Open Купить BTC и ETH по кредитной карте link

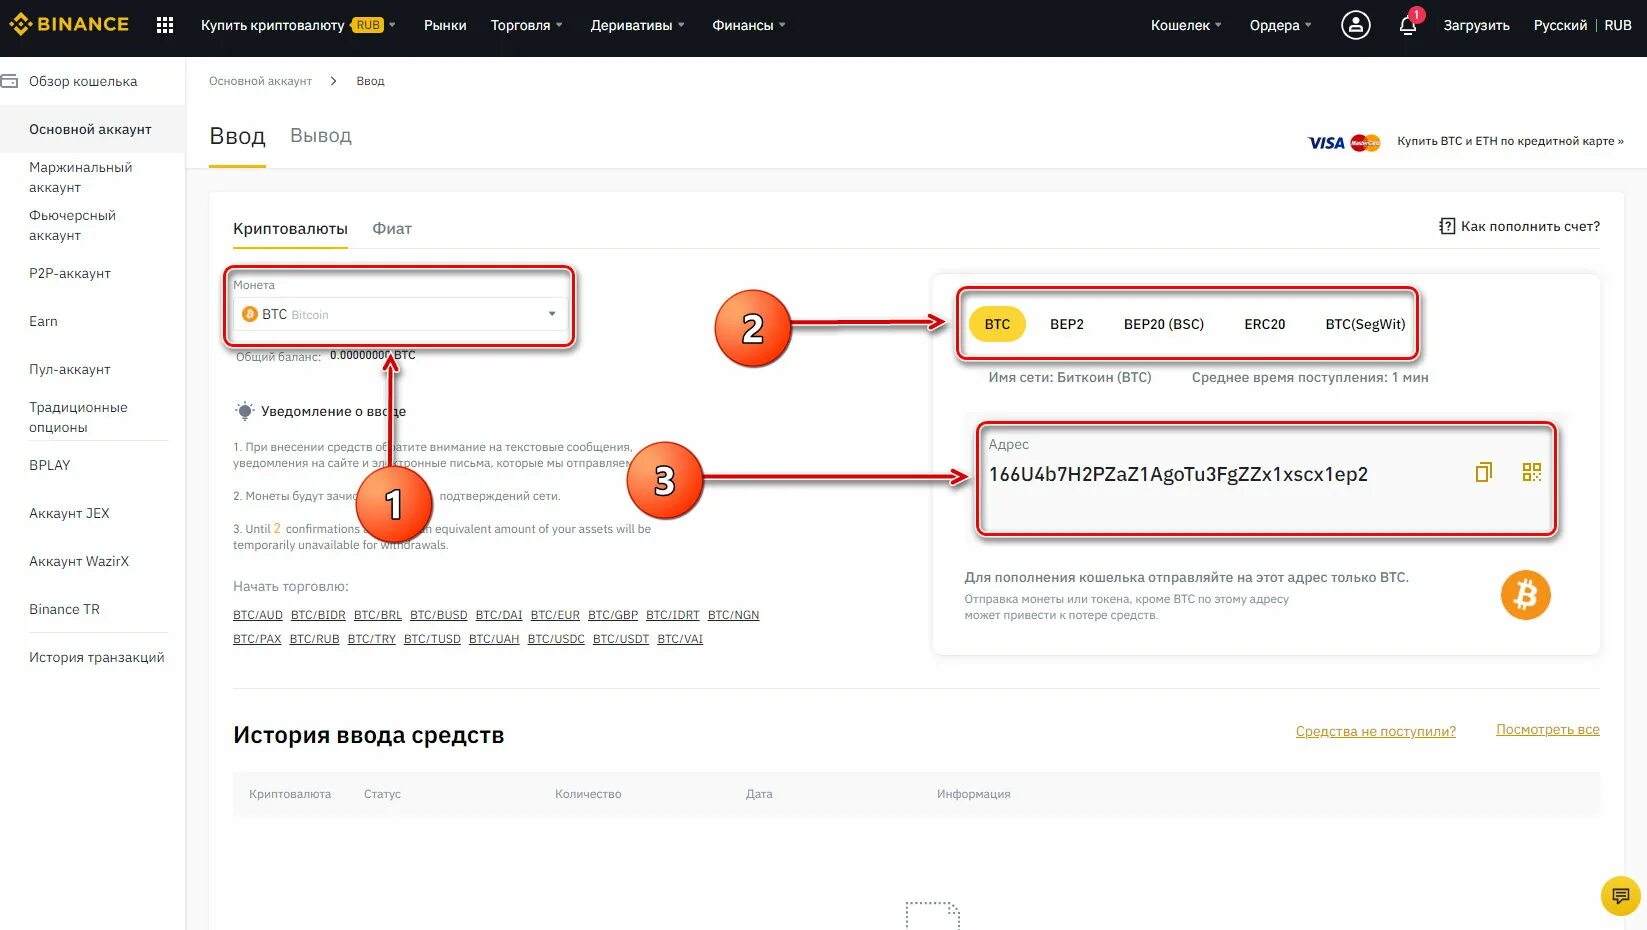pos(1510,141)
